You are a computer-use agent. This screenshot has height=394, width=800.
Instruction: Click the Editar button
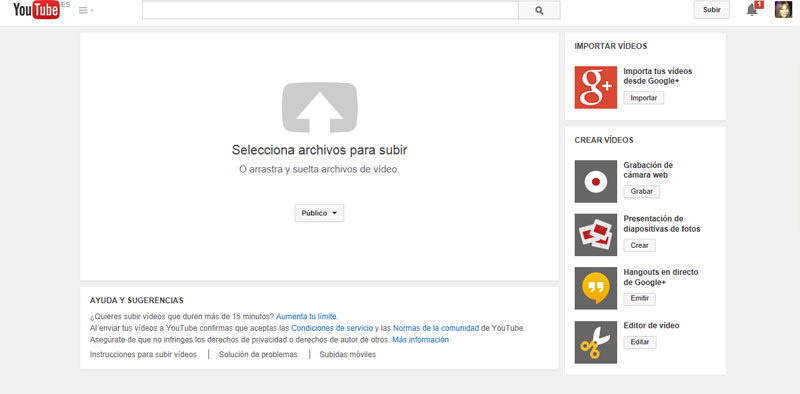point(639,342)
